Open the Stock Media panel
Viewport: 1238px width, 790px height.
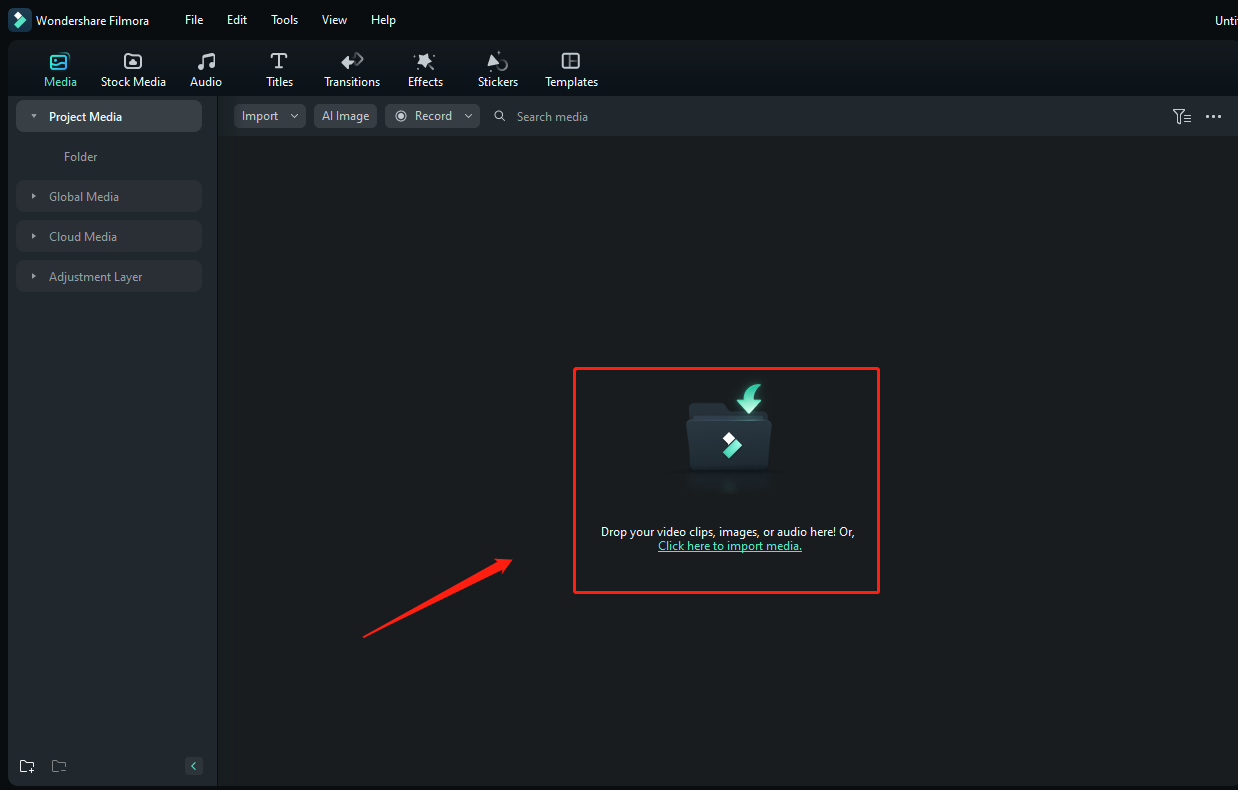(133, 68)
